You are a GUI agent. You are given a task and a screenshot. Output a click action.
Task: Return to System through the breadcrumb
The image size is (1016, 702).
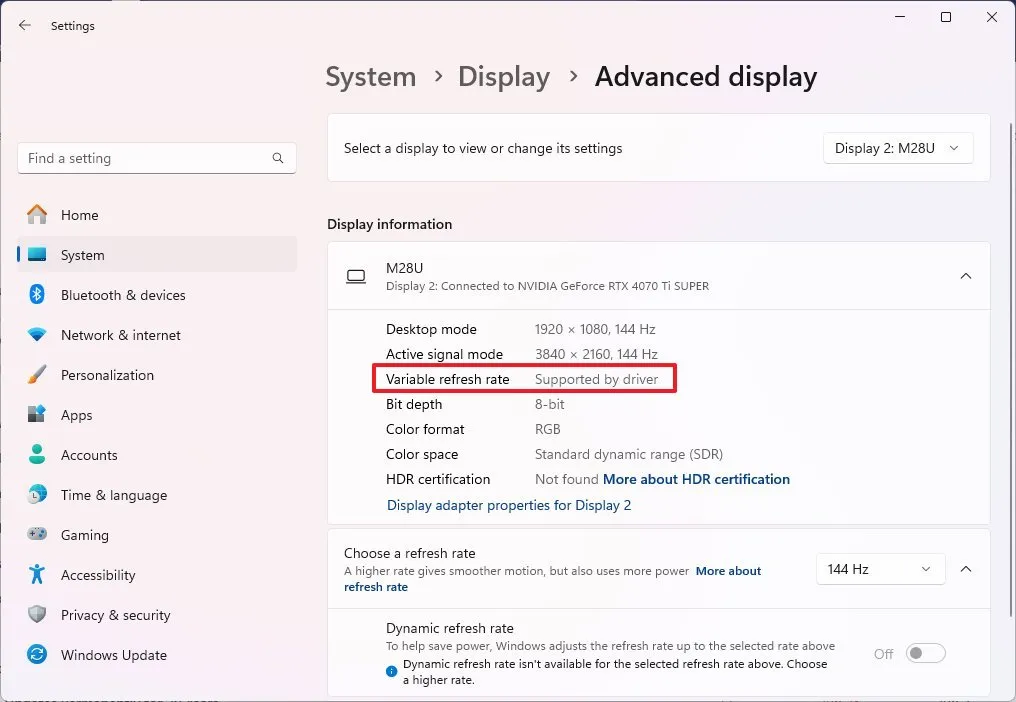click(x=370, y=77)
